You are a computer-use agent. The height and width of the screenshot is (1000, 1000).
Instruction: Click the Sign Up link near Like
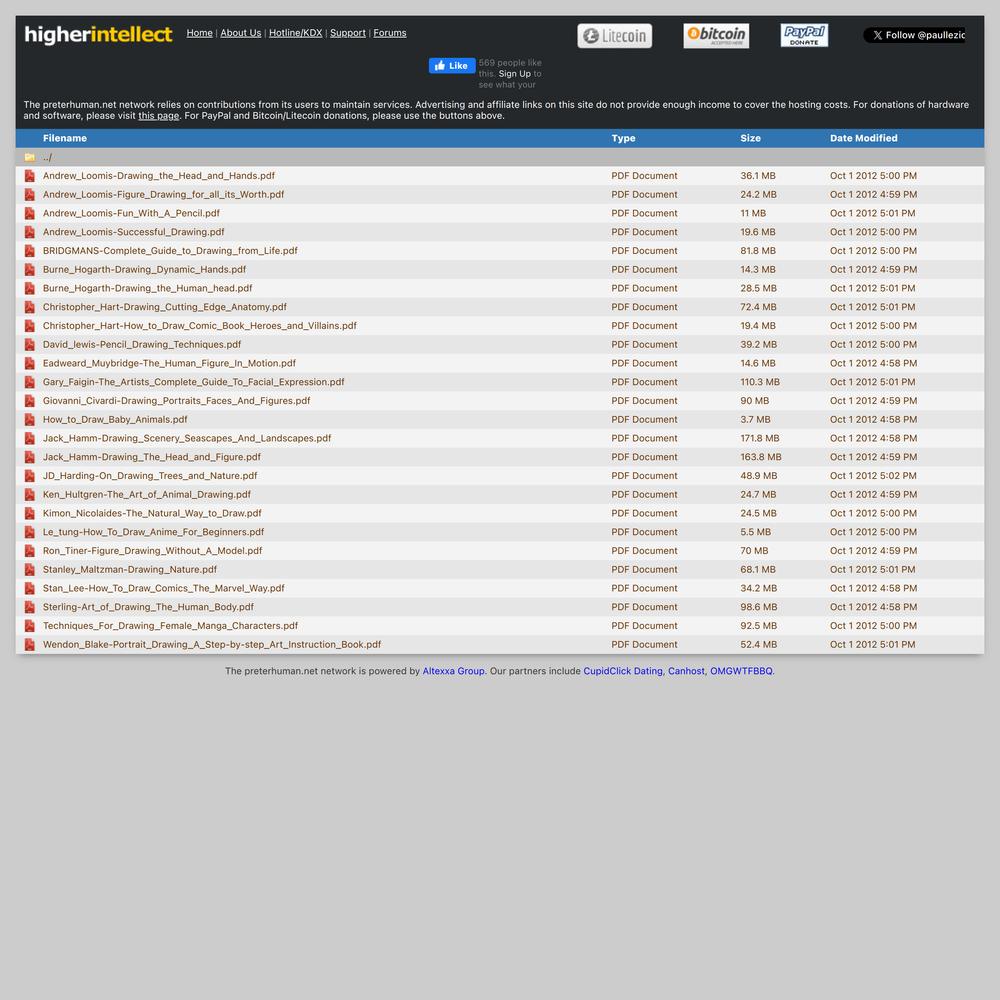pyautogui.click(x=515, y=74)
